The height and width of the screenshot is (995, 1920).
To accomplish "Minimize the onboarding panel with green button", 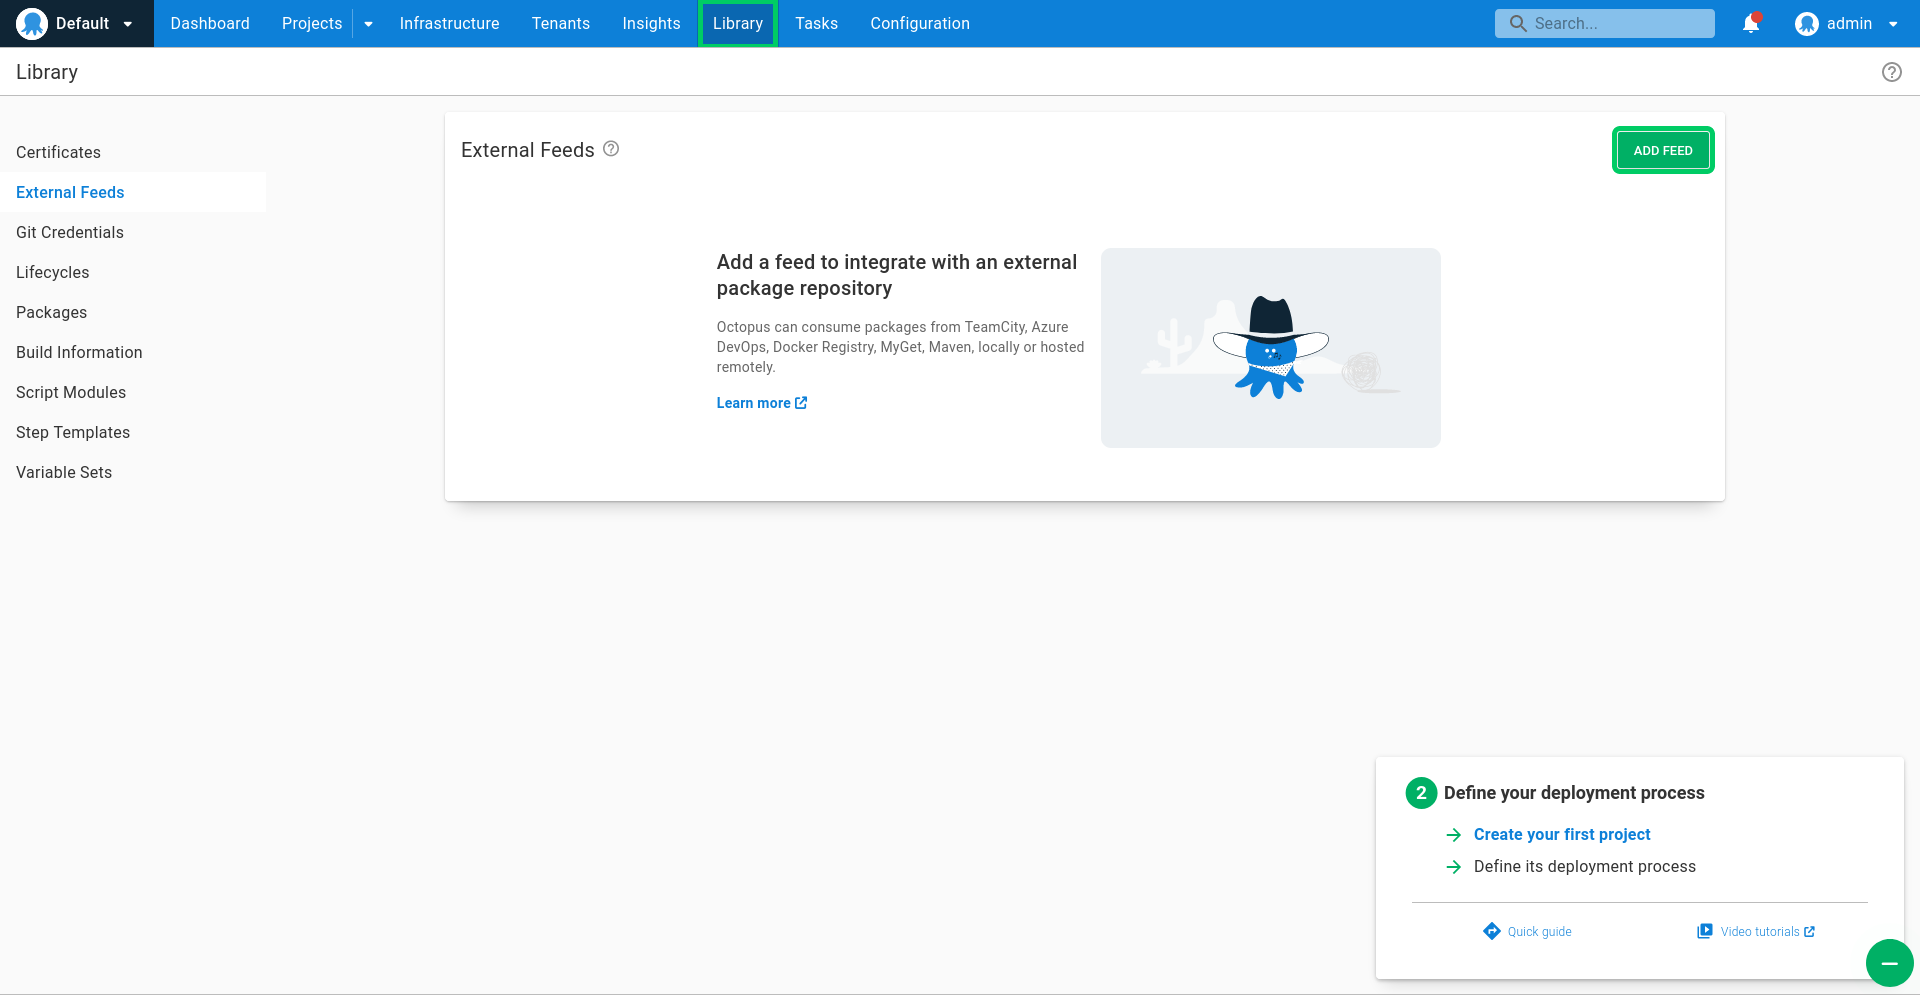I will [1889, 963].
